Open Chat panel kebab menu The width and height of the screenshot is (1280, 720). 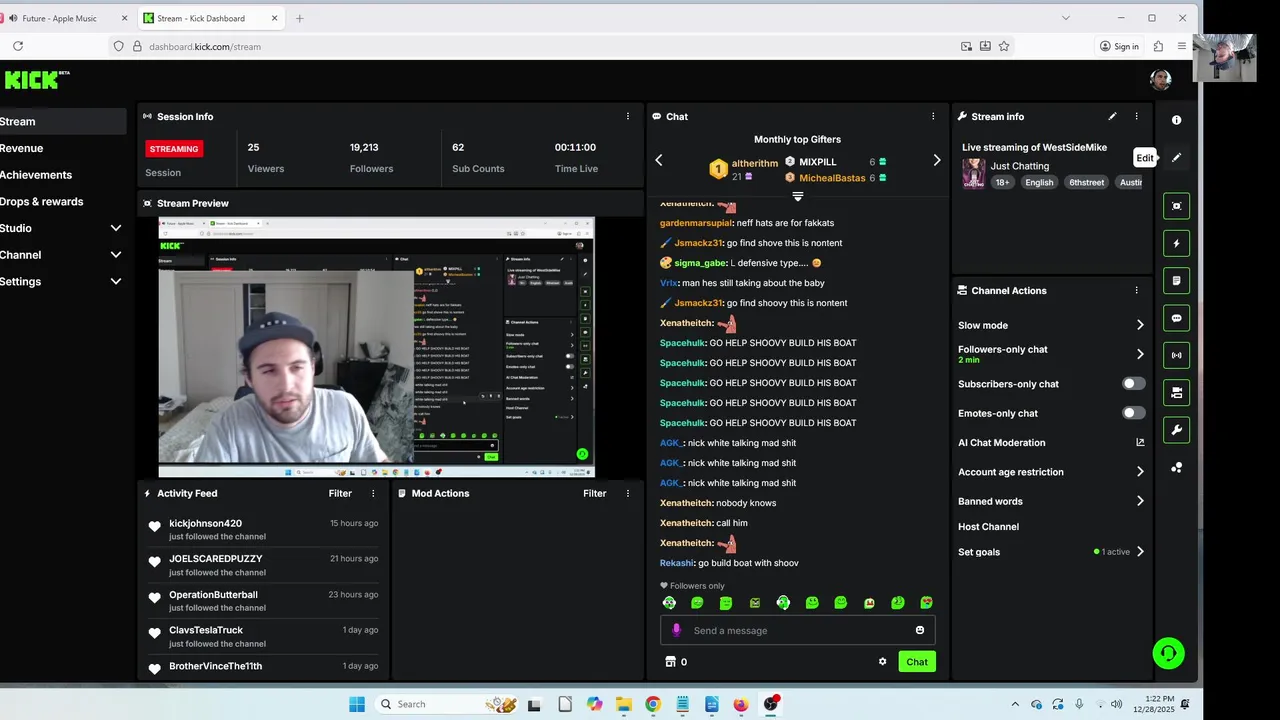click(933, 116)
